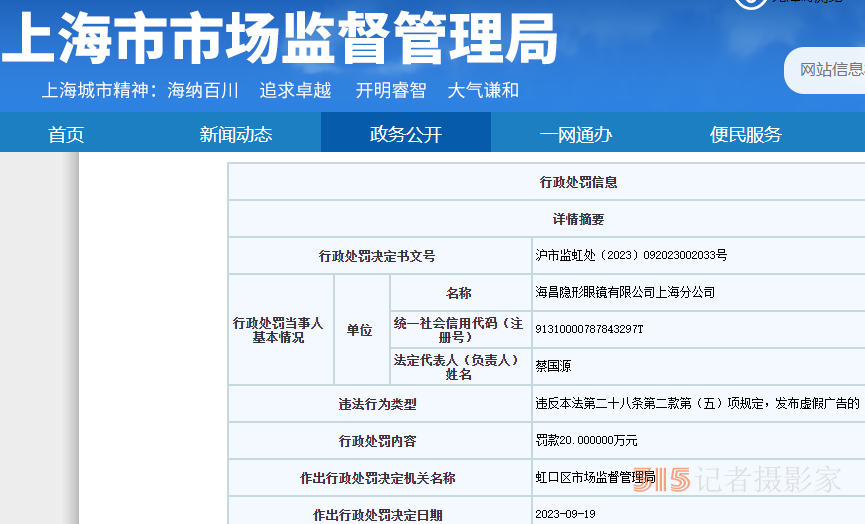Click the 上海城市精神 slogan text
Image resolution: width=865 pixels, height=524 pixels.
[280, 90]
